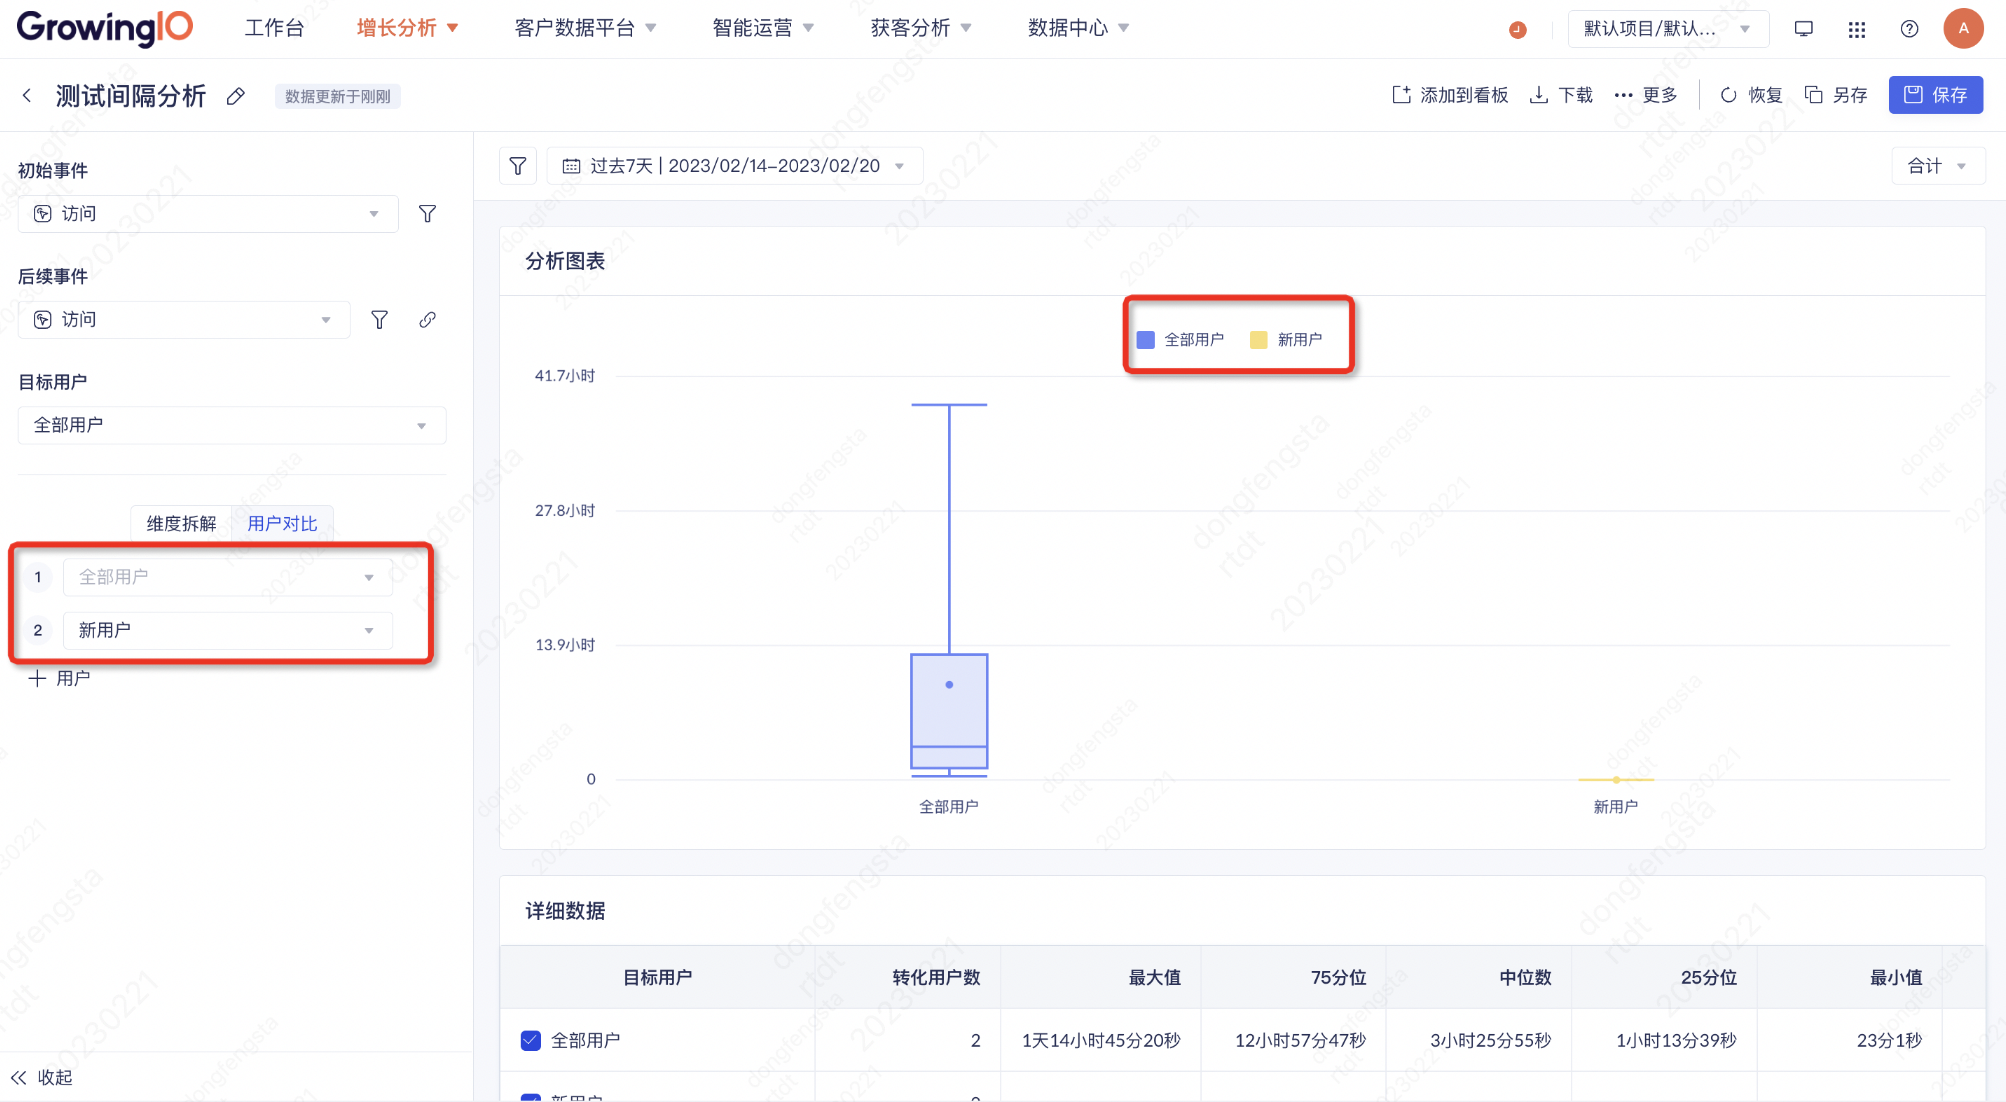Go back with the left arrow icon
The width and height of the screenshot is (2006, 1102).
[27, 95]
